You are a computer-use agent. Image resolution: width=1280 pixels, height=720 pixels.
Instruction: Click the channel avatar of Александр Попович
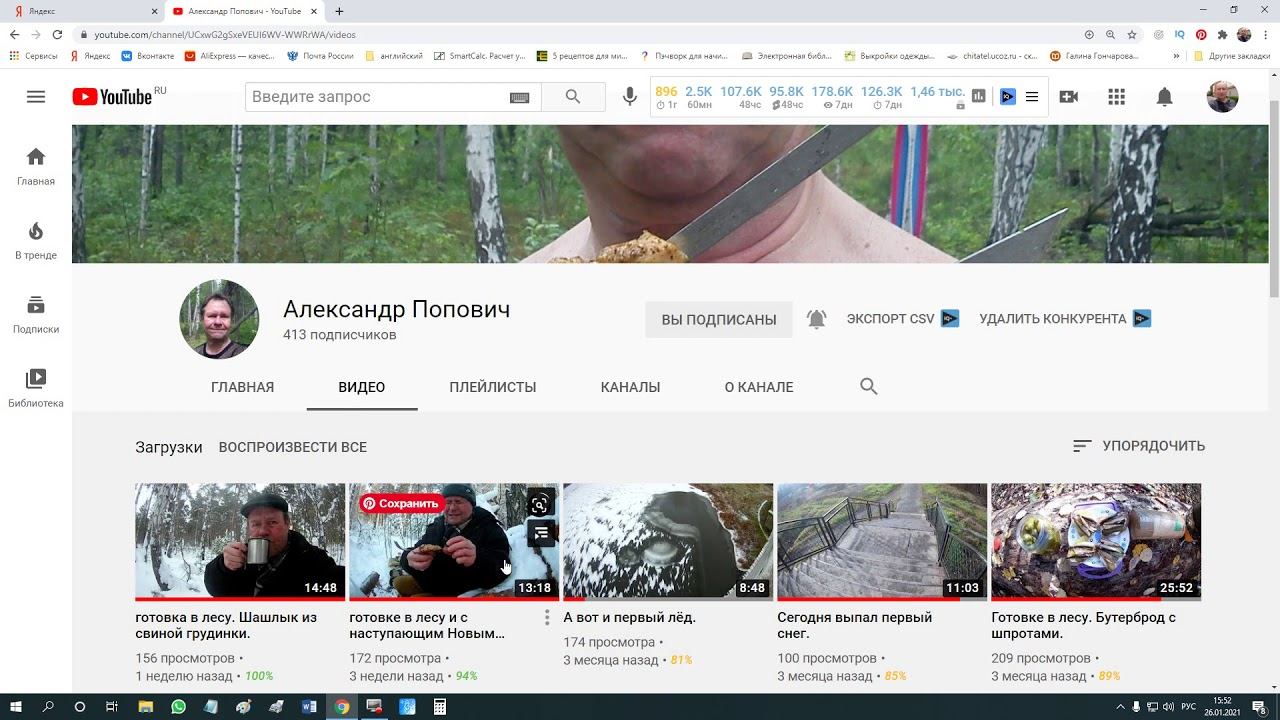[219, 319]
